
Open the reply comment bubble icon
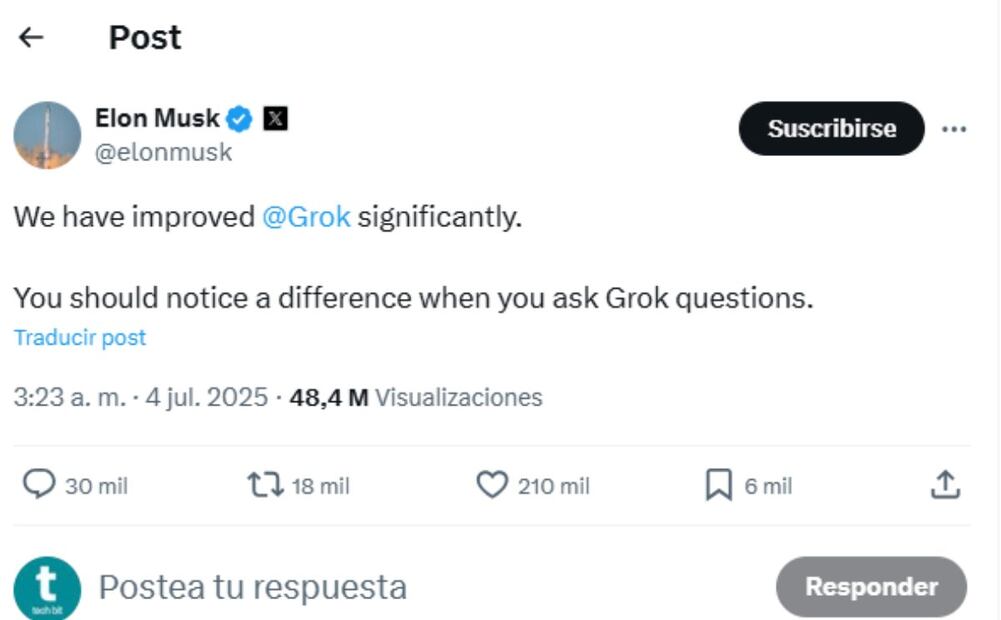pyautogui.click(x=39, y=485)
